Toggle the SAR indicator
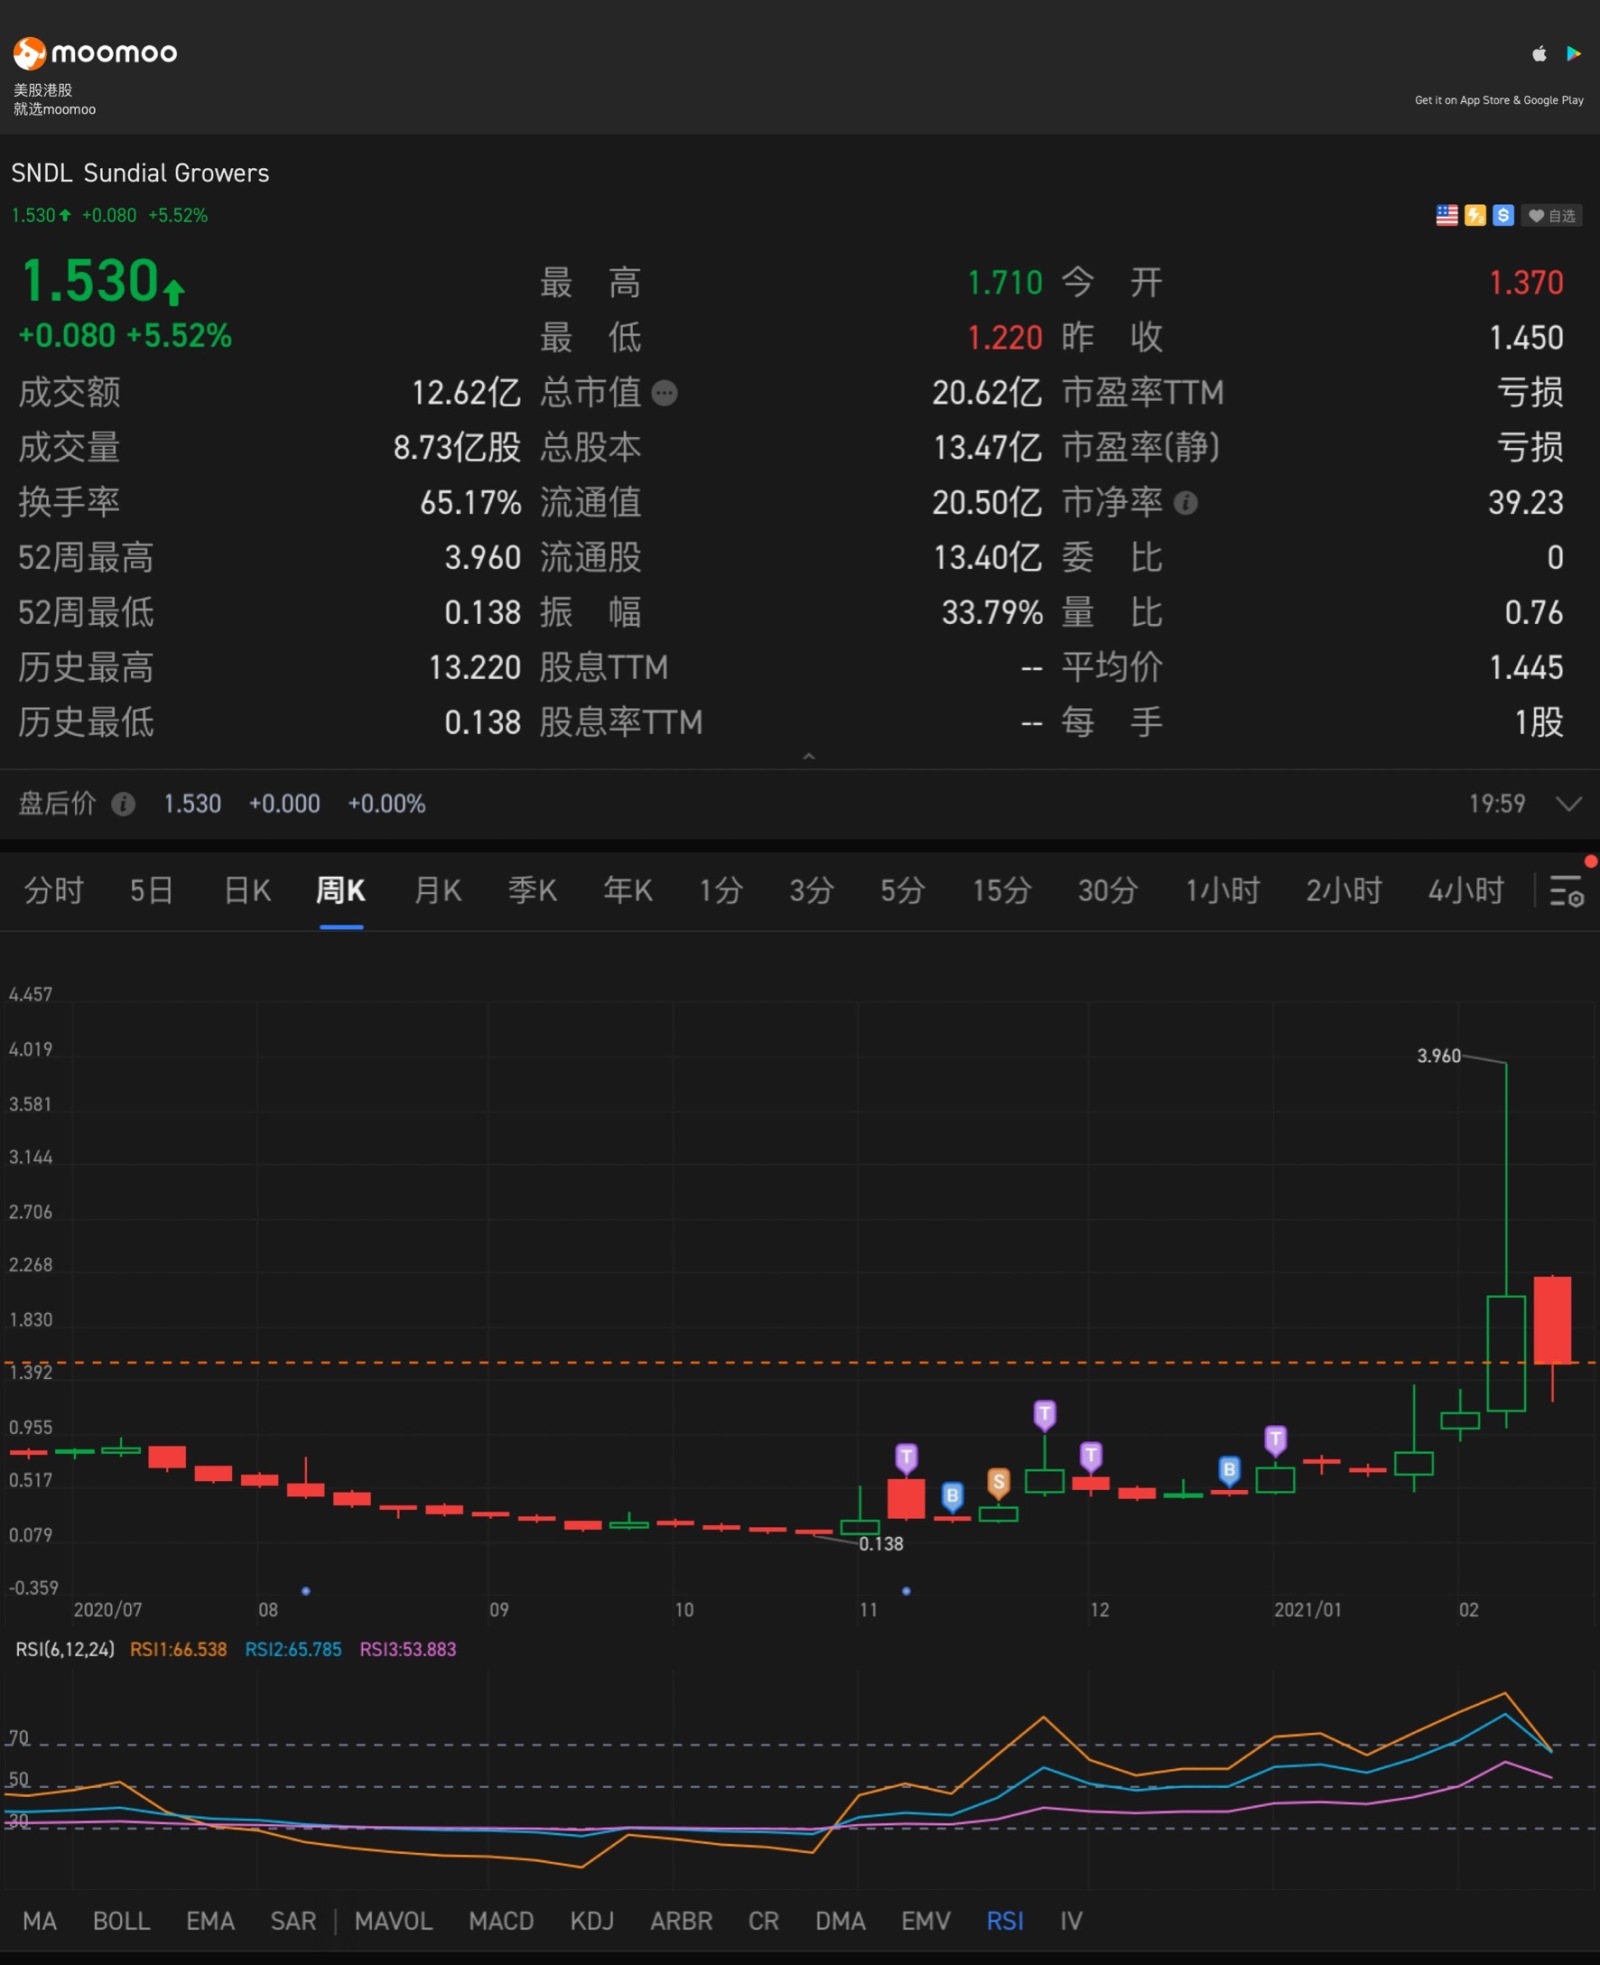 coord(293,1921)
